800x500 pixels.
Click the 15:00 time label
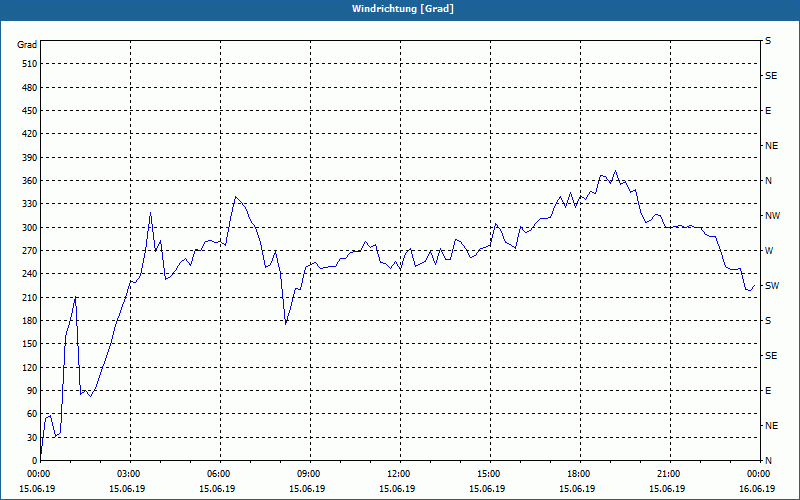490,474
